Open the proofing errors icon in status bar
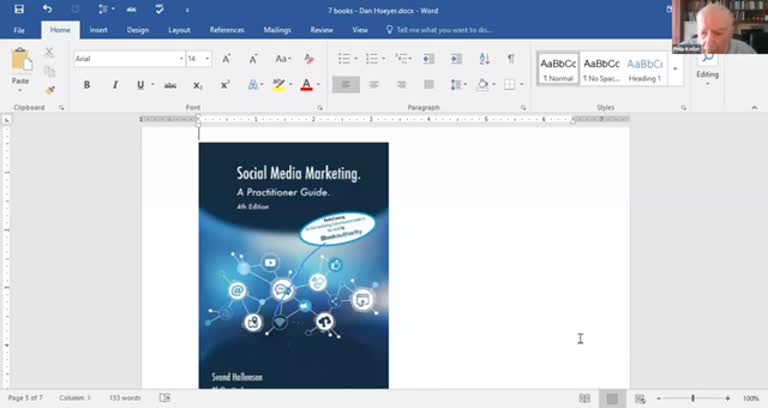 click(165, 398)
